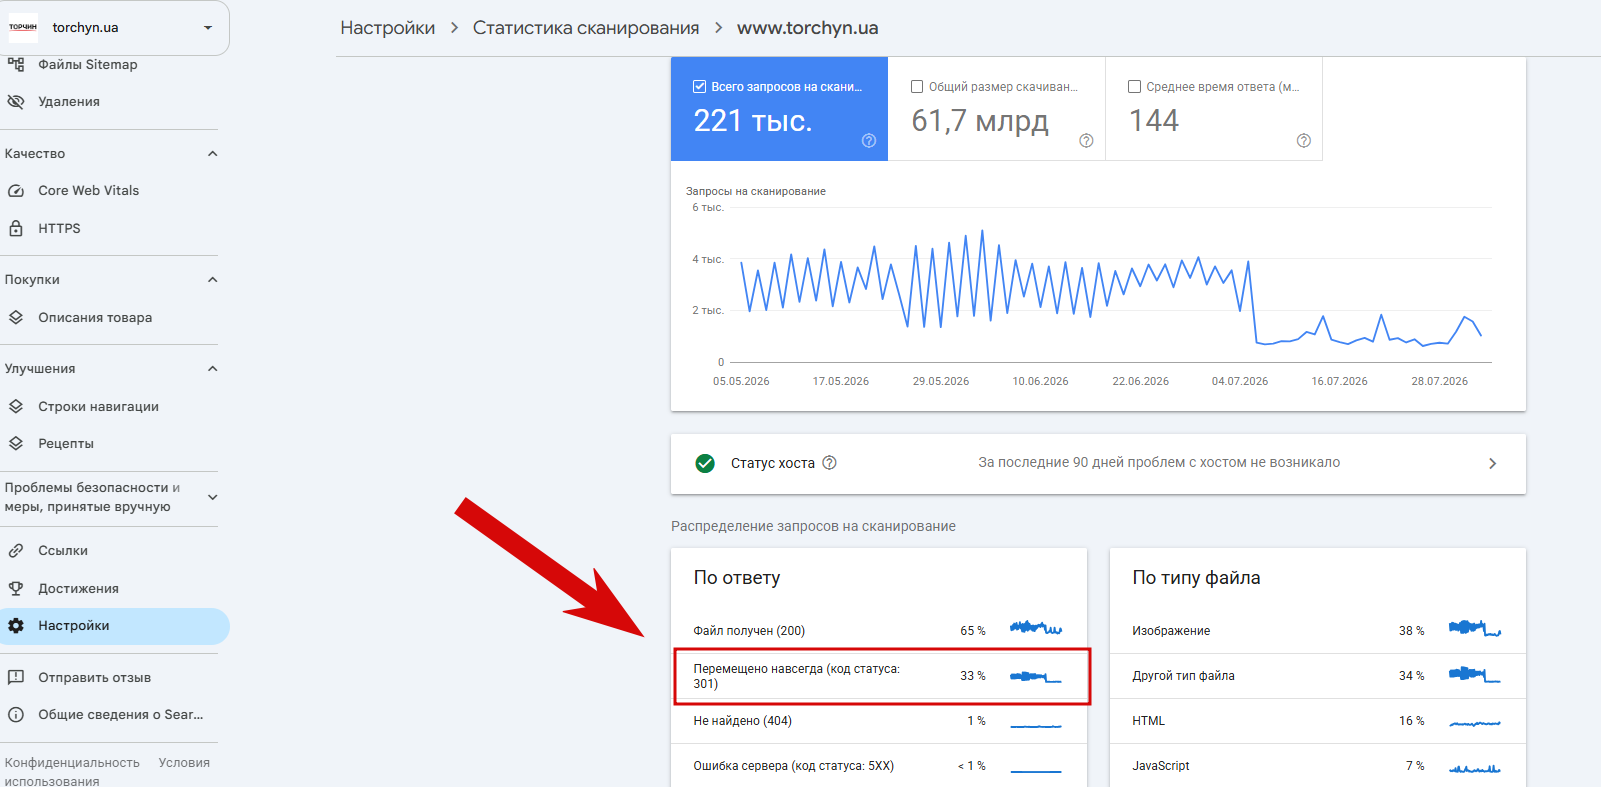Image resolution: width=1601 pixels, height=787 pixels.
Task: Collapse the Покупки section
Action: (212, 280)
